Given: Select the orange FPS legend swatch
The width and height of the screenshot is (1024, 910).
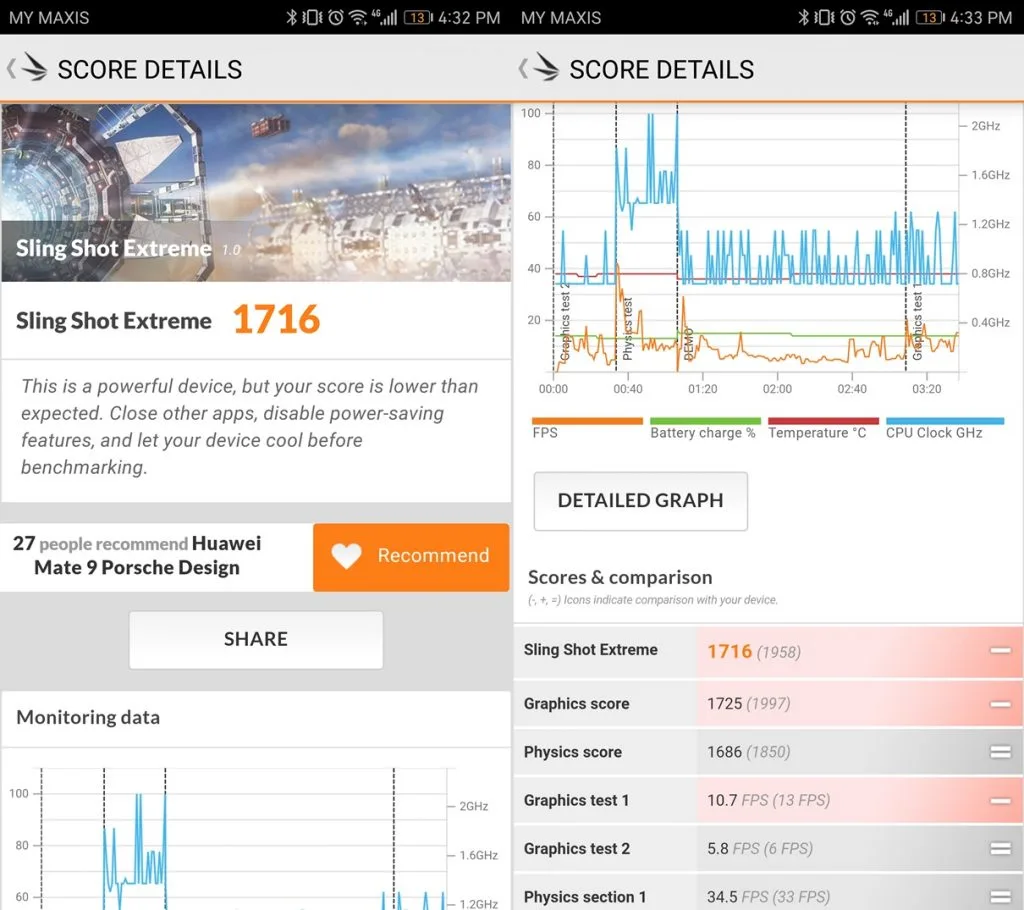Looking at the screenshot, I should click(x=587, y=421).
